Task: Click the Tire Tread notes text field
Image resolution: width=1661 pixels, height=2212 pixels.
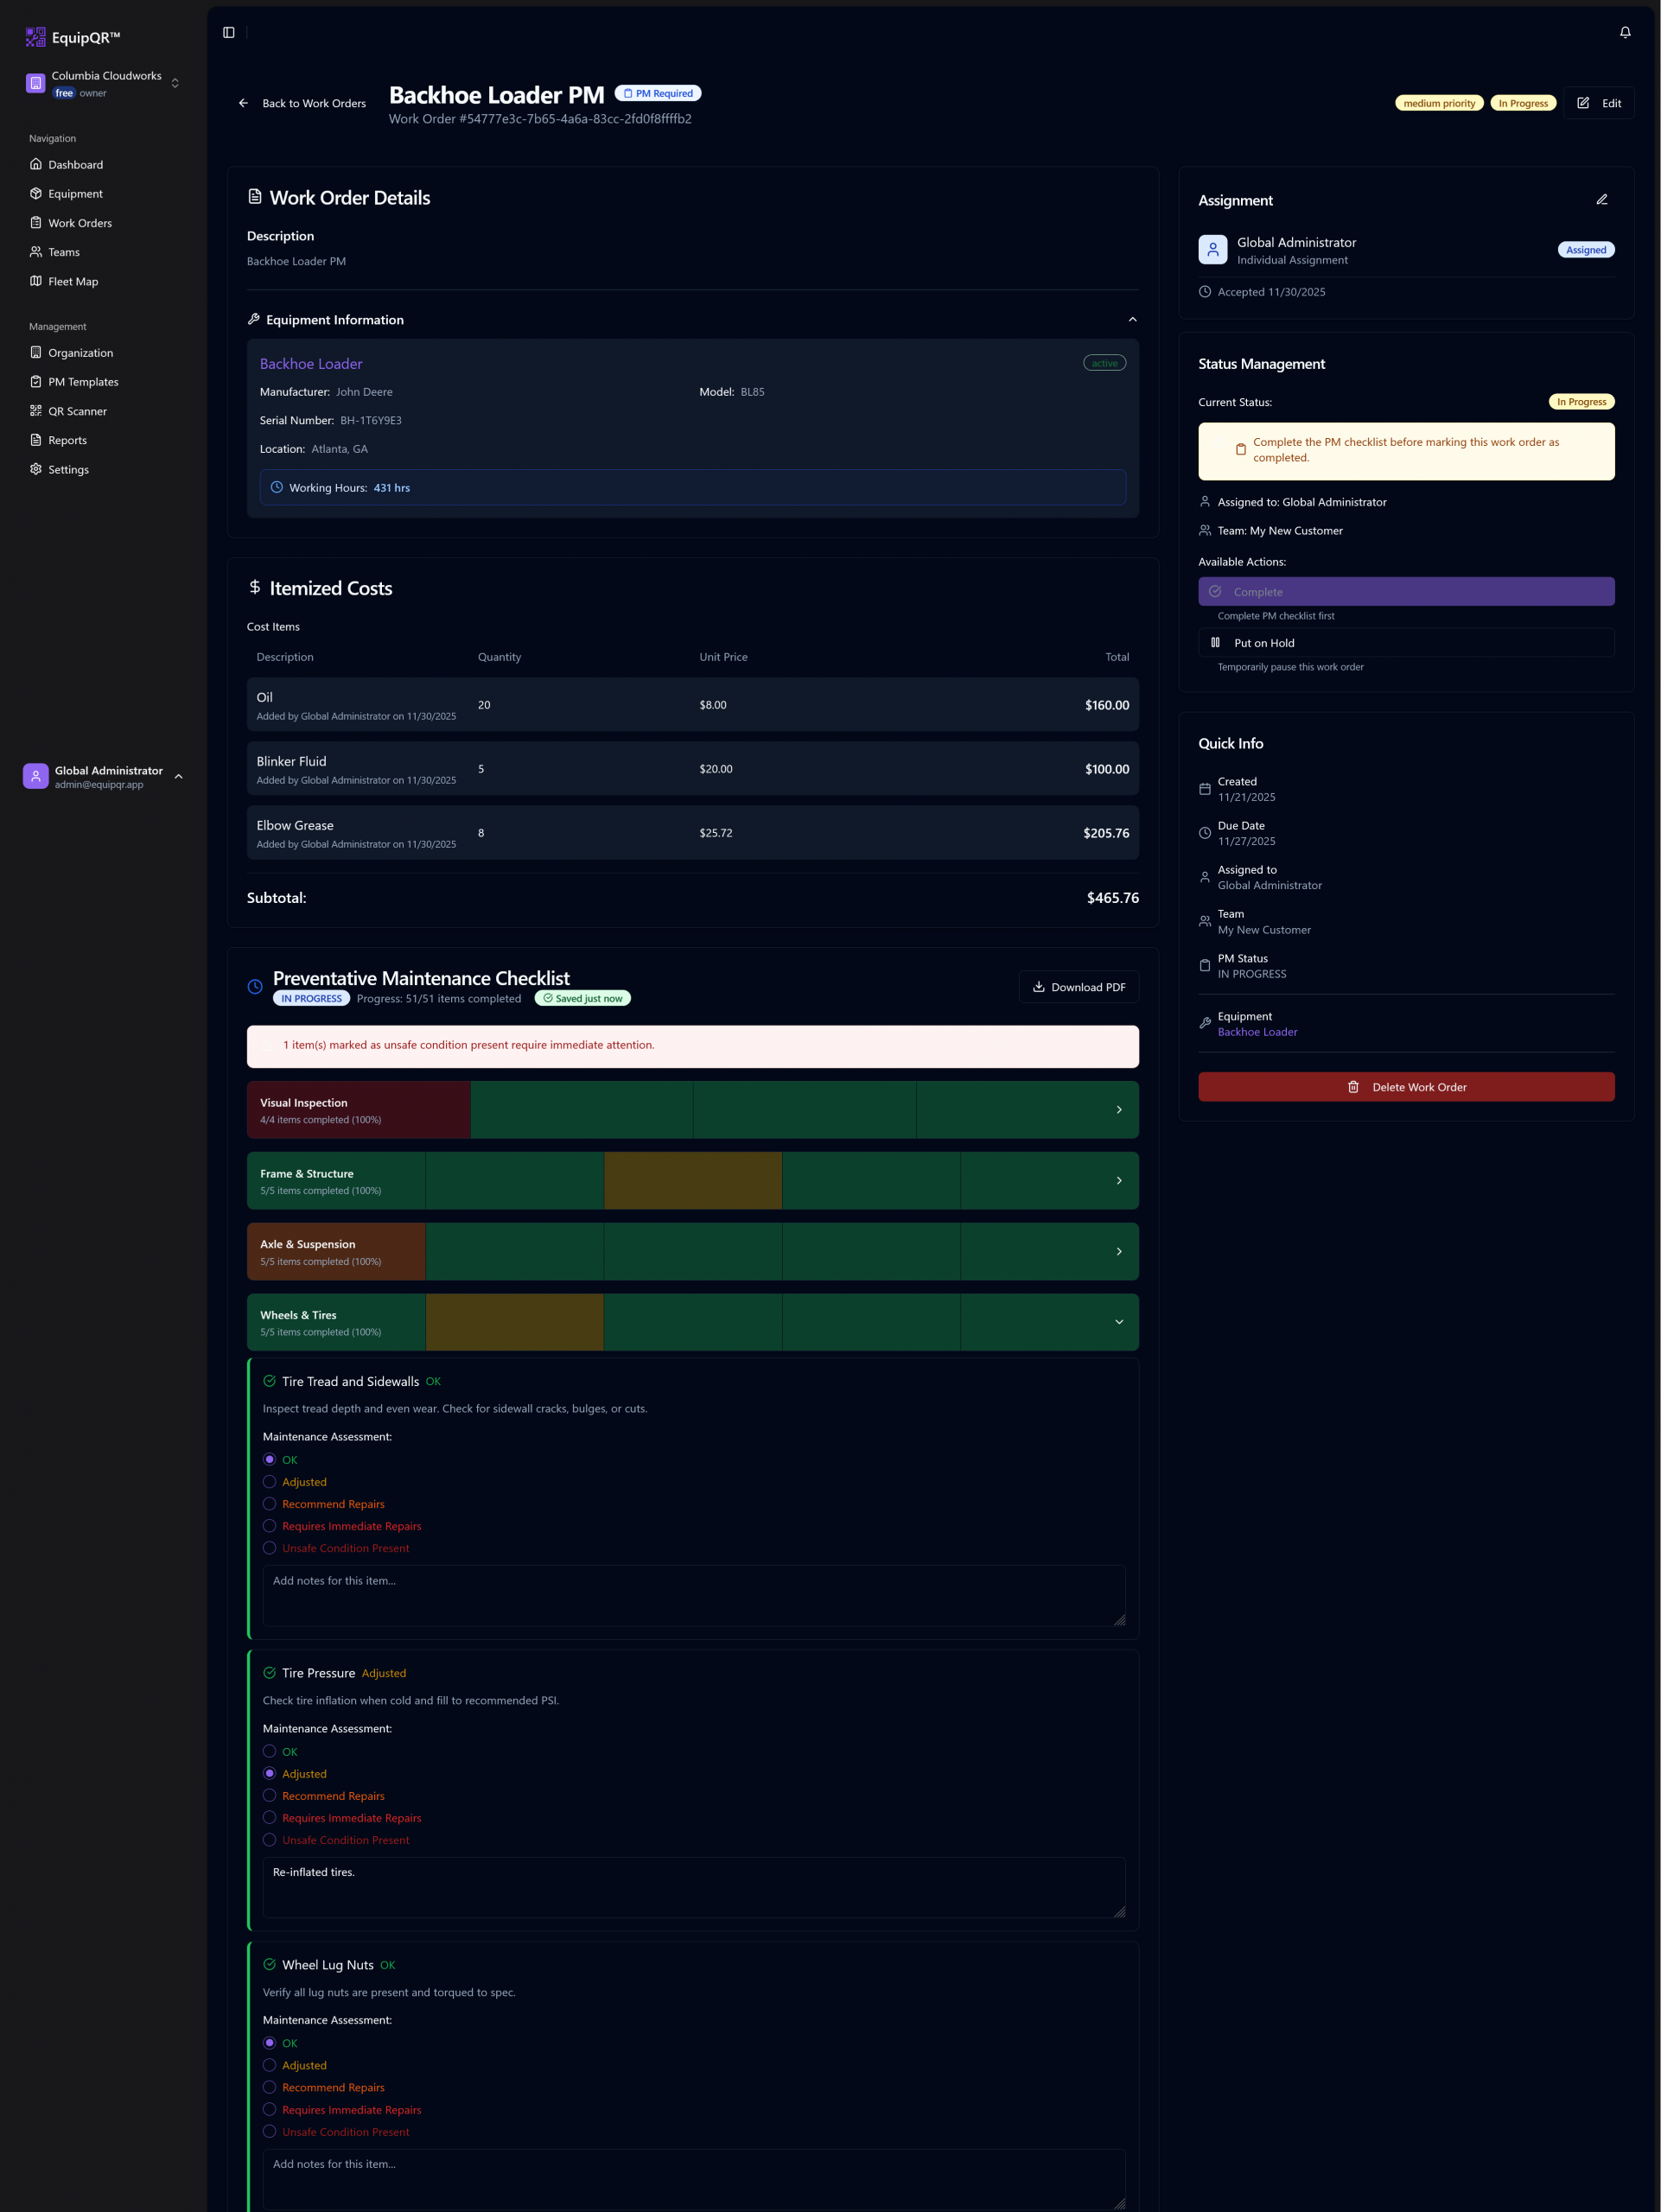Action: tap(692, 1595)
